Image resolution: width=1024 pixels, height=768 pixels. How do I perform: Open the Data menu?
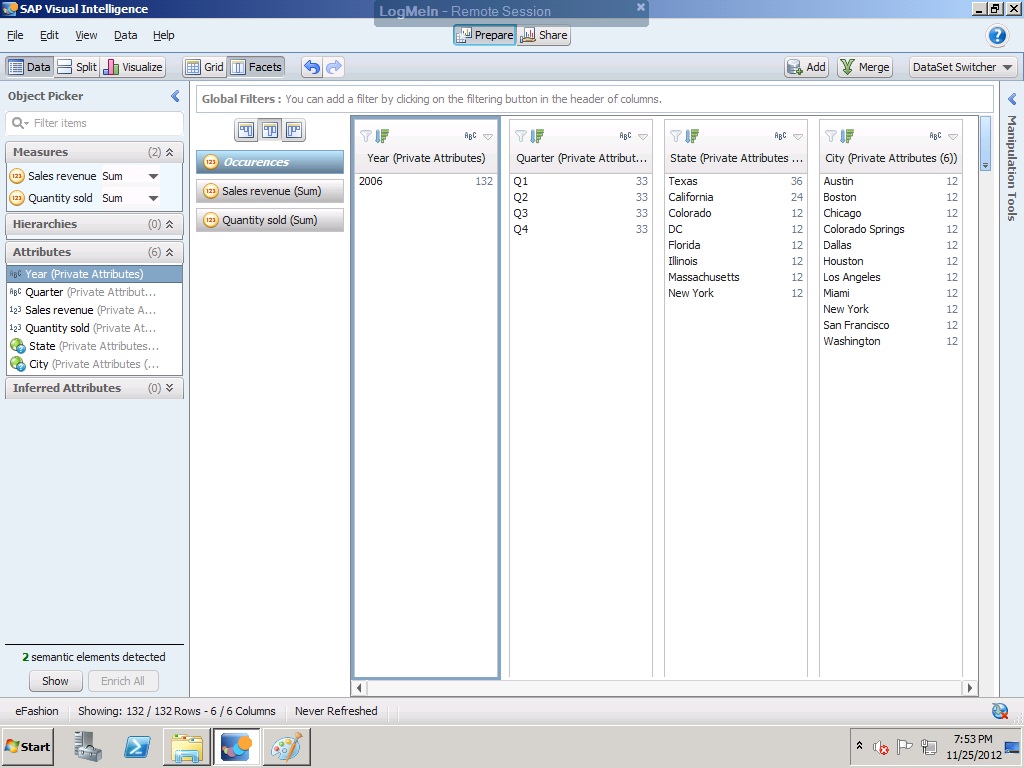click(125, 35)
